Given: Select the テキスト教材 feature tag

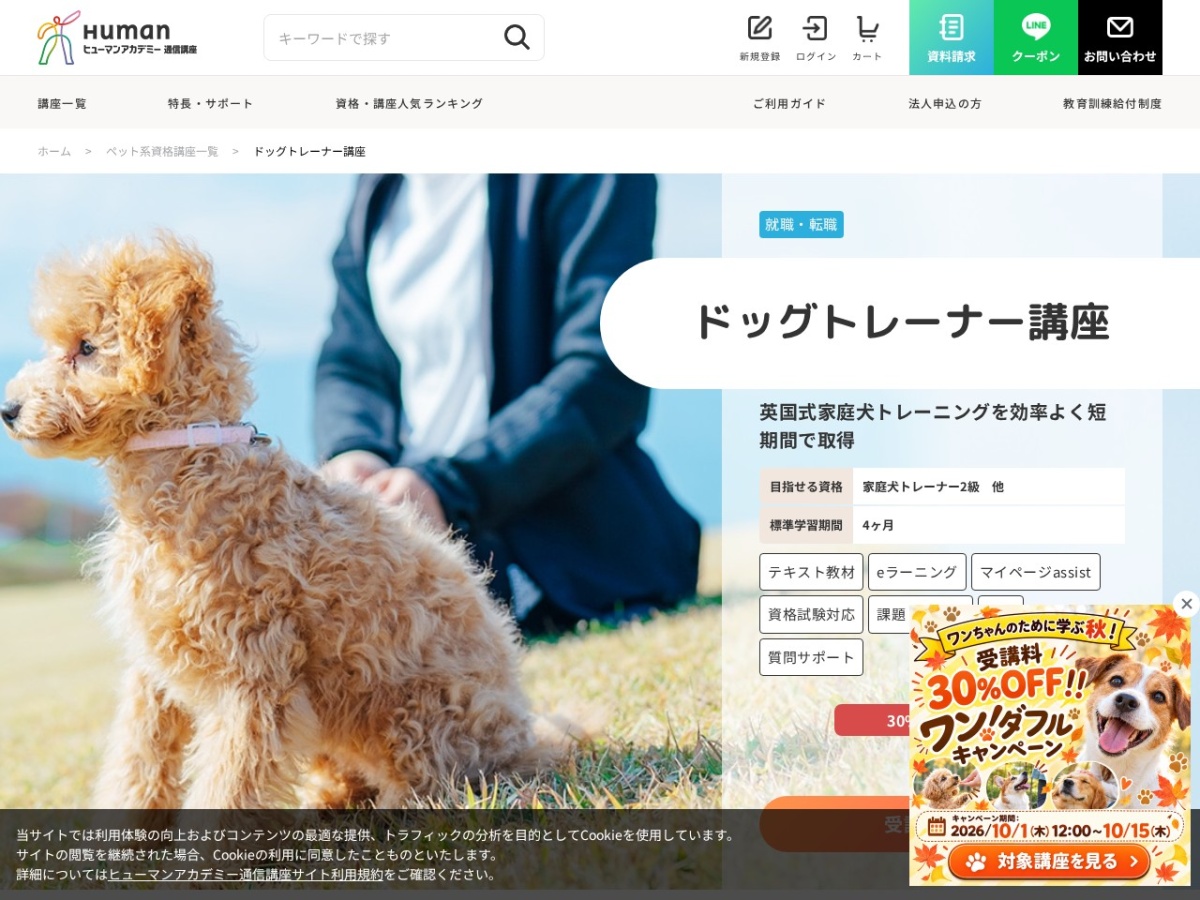Looking at the screenshot, I should point(811,572).
